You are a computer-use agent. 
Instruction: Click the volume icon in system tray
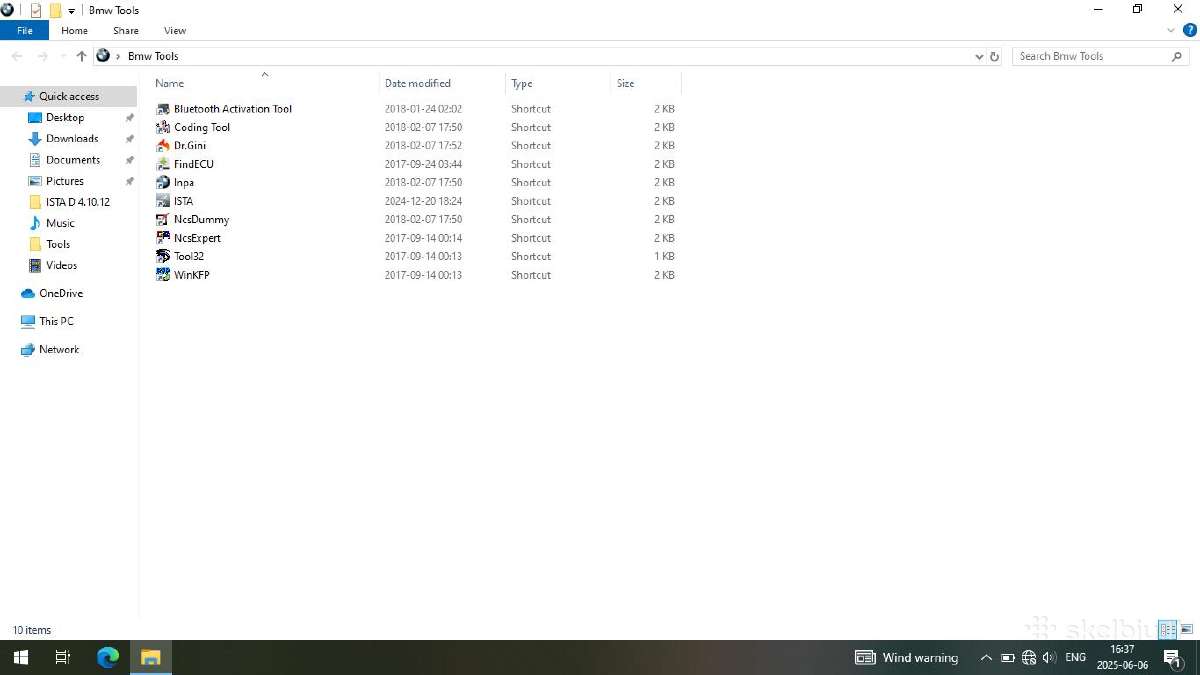coord(1049,657)
